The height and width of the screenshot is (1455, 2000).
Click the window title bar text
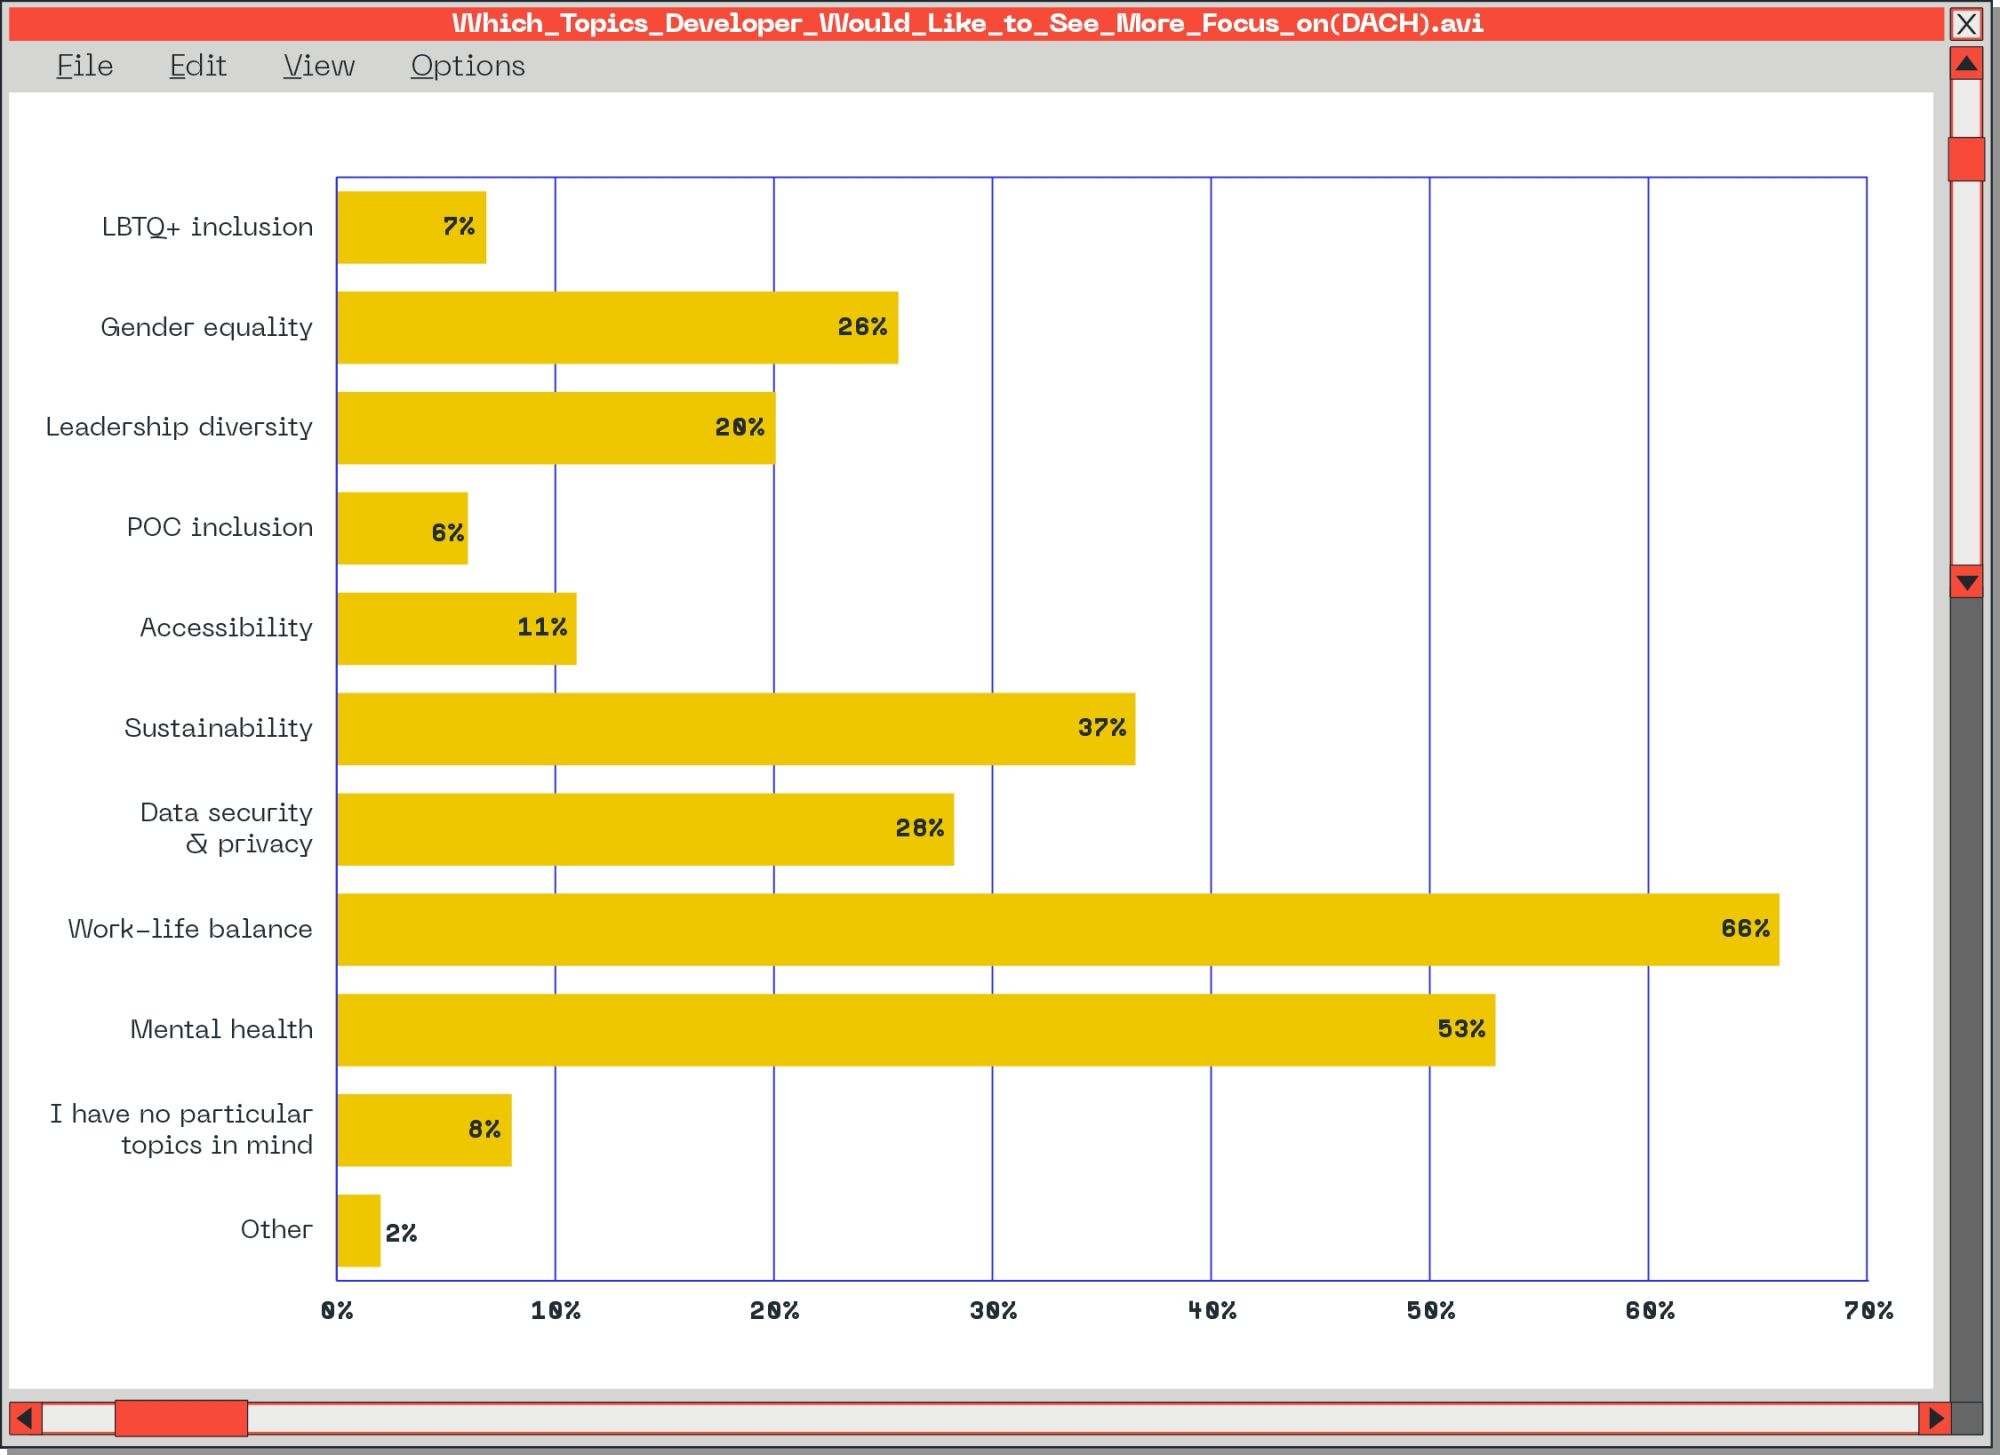[x=967, y=23]
